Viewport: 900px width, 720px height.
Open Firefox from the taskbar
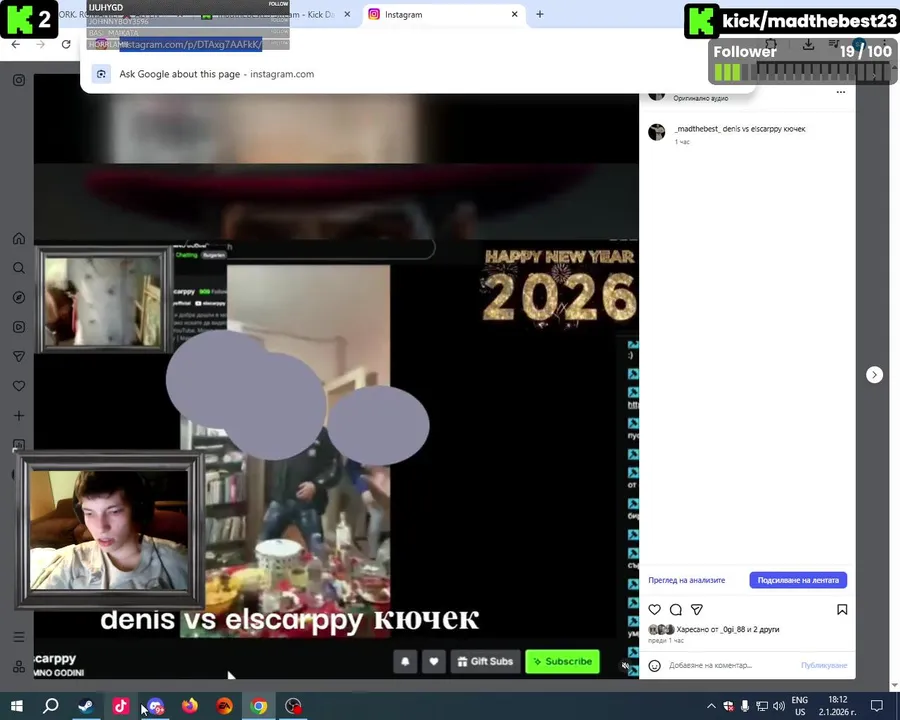(190, 706)
